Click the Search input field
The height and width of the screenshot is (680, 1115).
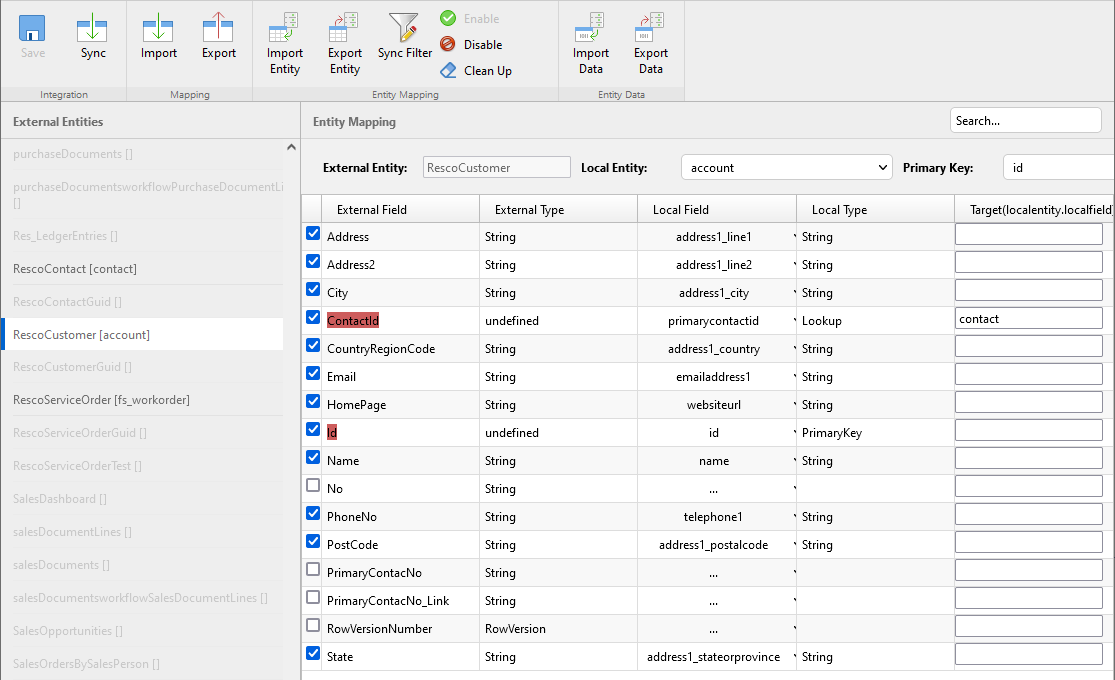(1025, 121)
